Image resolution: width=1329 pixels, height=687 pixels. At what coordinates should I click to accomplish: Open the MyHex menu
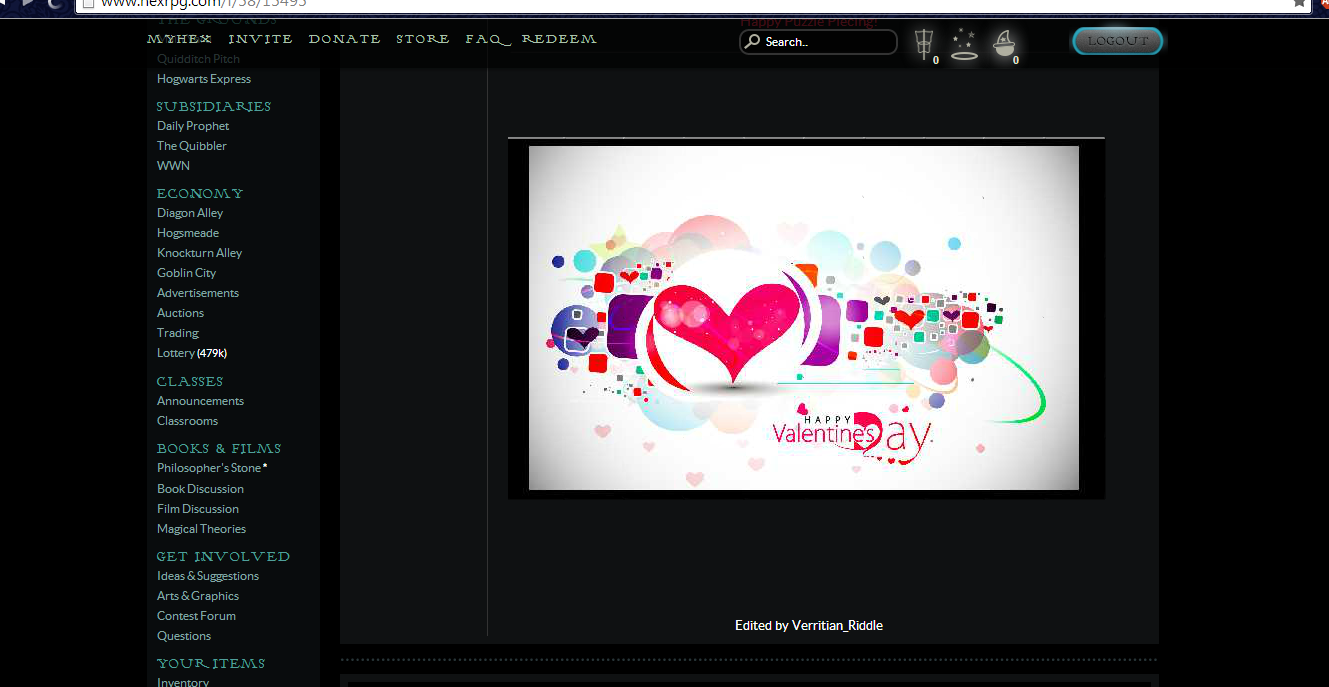pos(180,39)
